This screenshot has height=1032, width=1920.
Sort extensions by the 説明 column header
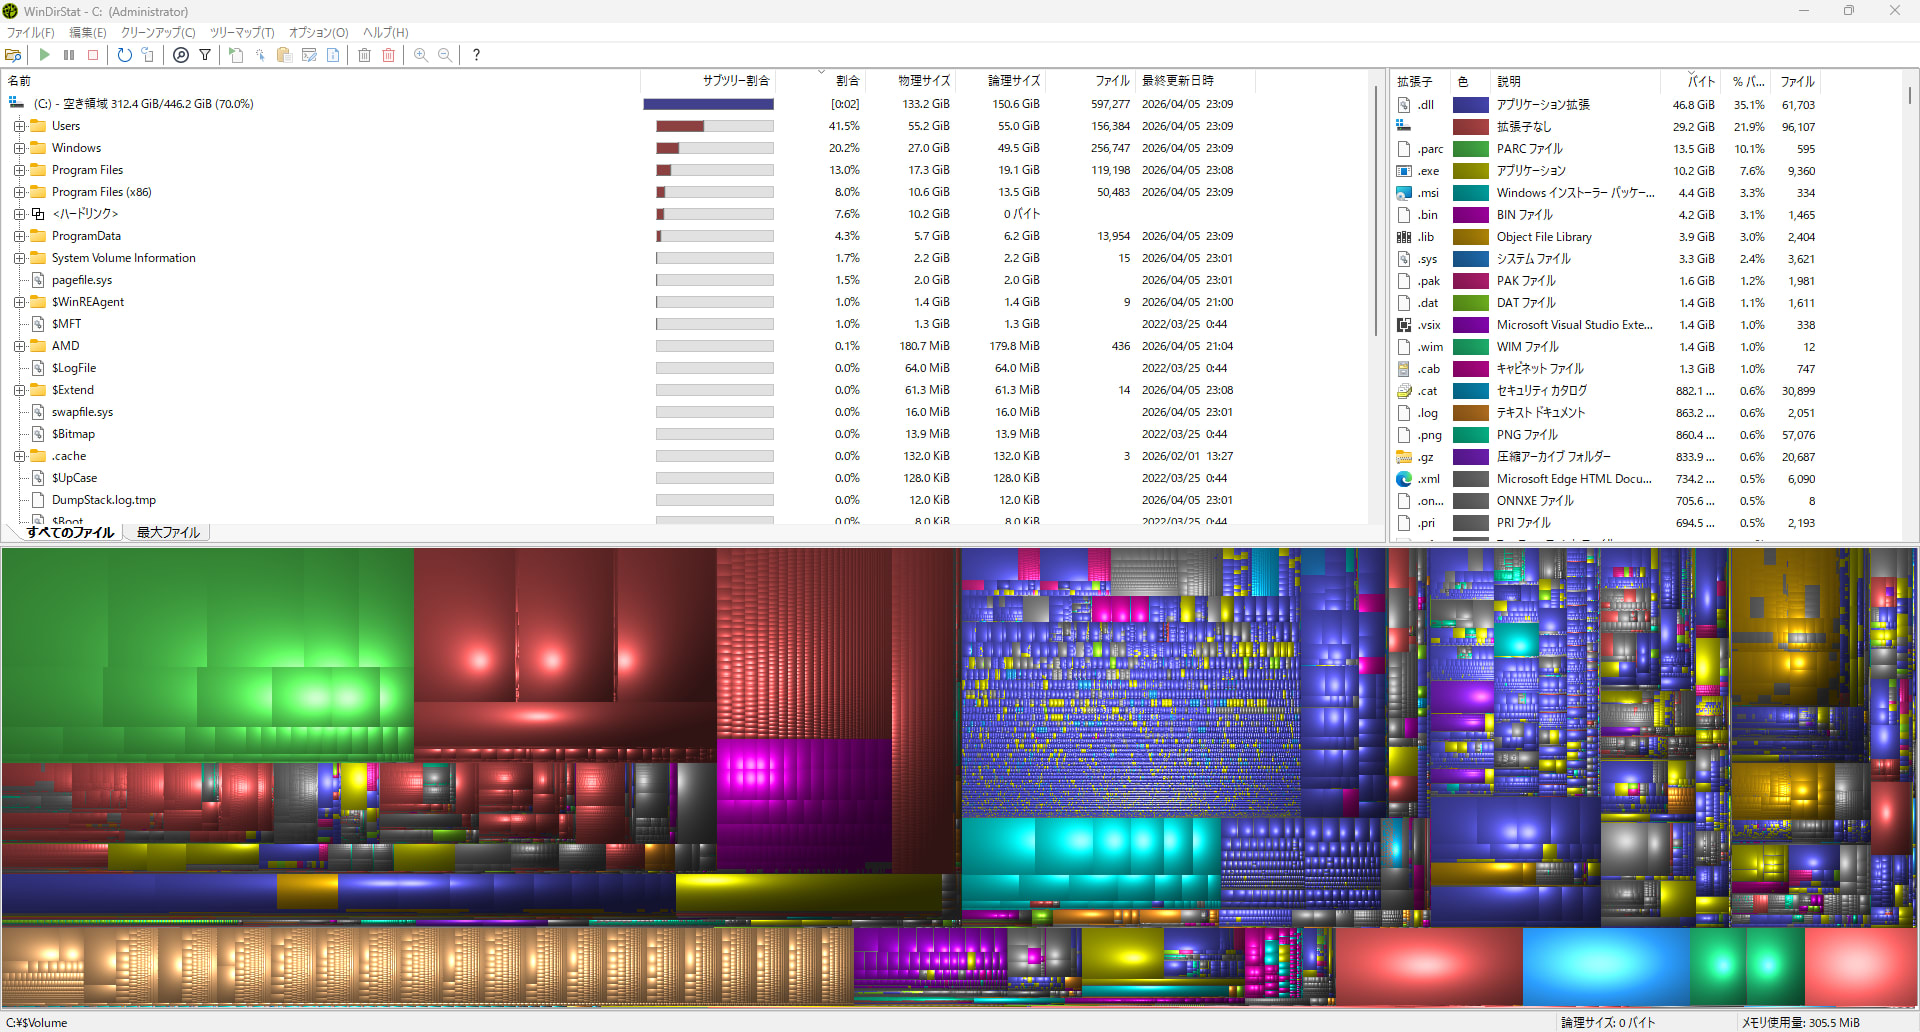click(x=1509, y=82)
